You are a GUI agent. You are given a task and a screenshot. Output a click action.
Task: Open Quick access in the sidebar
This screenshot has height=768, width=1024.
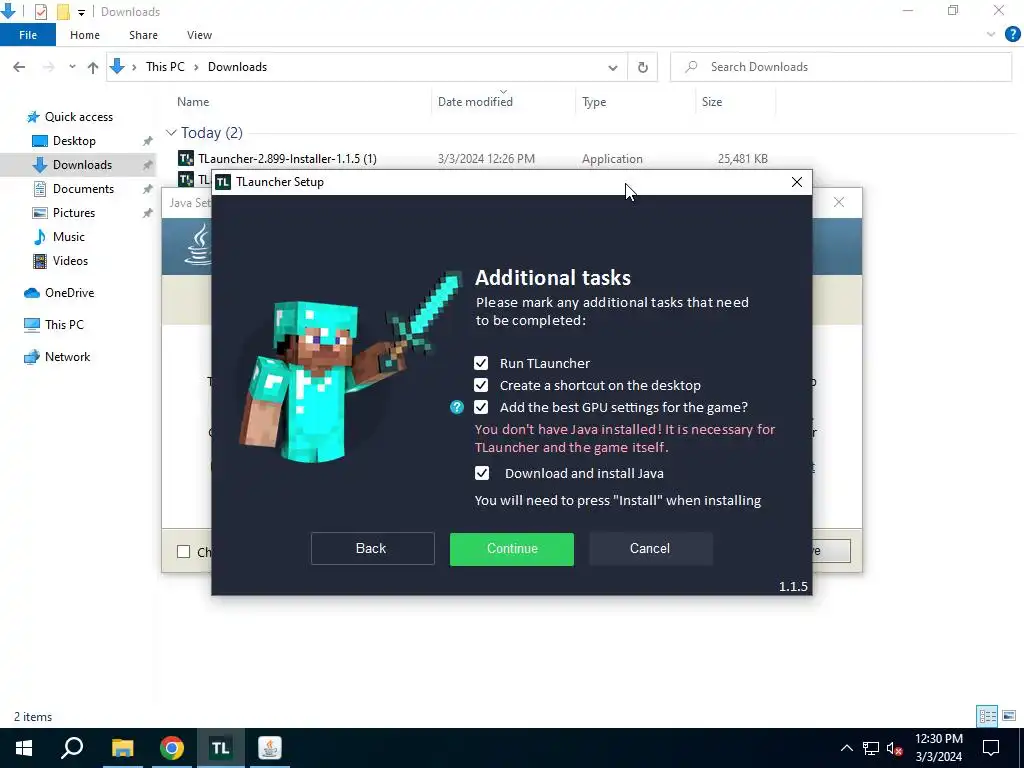pyautogui.click(x=78, y=117)
